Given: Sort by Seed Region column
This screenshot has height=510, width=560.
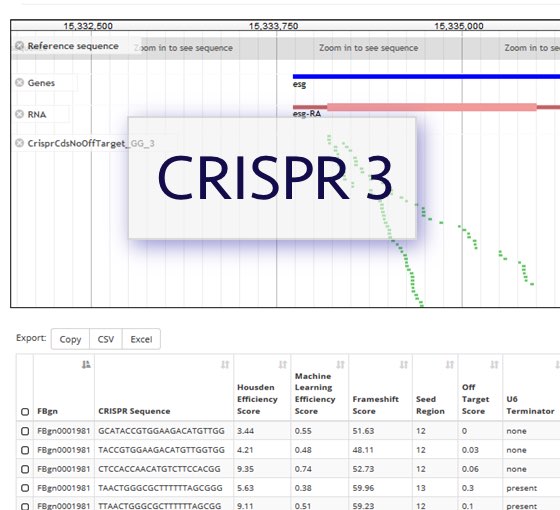Looking at the screenshot, I should coord(449,365).
